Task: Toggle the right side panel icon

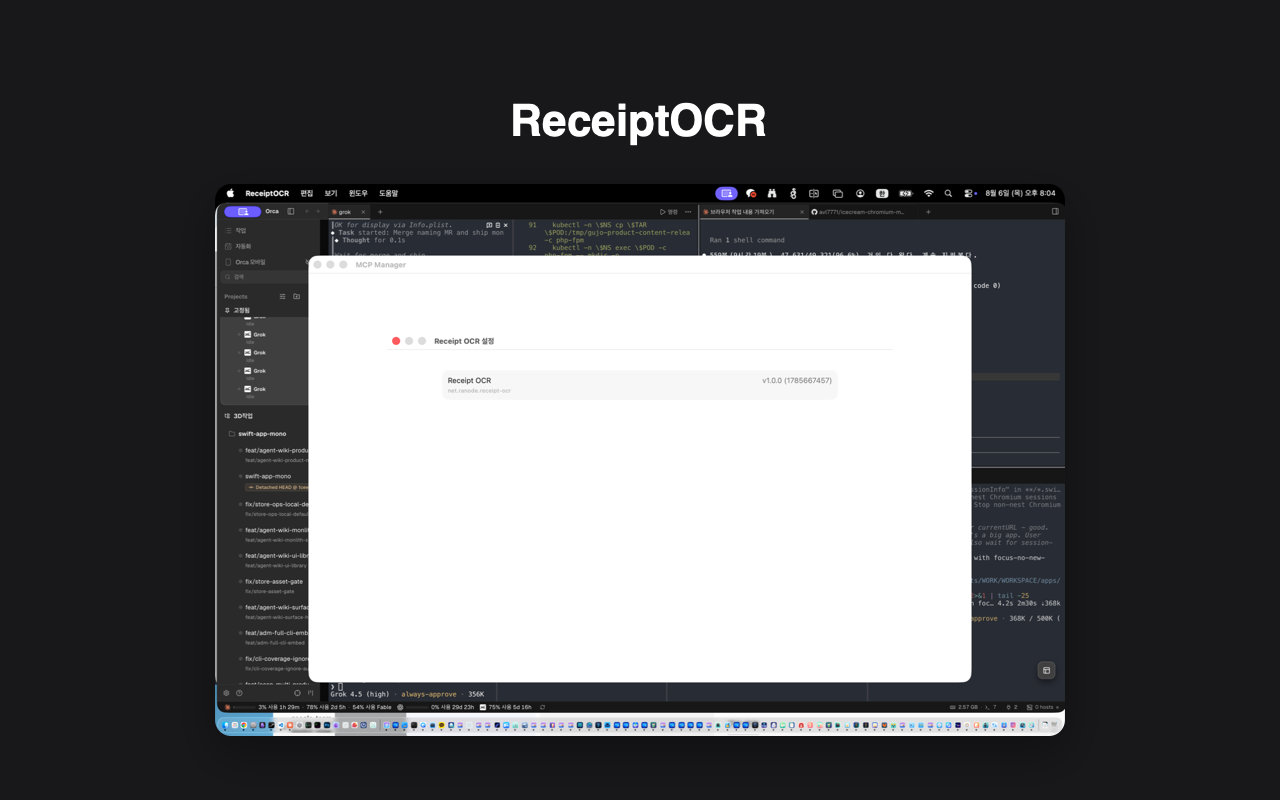Action: click(x=1055, y=212)
